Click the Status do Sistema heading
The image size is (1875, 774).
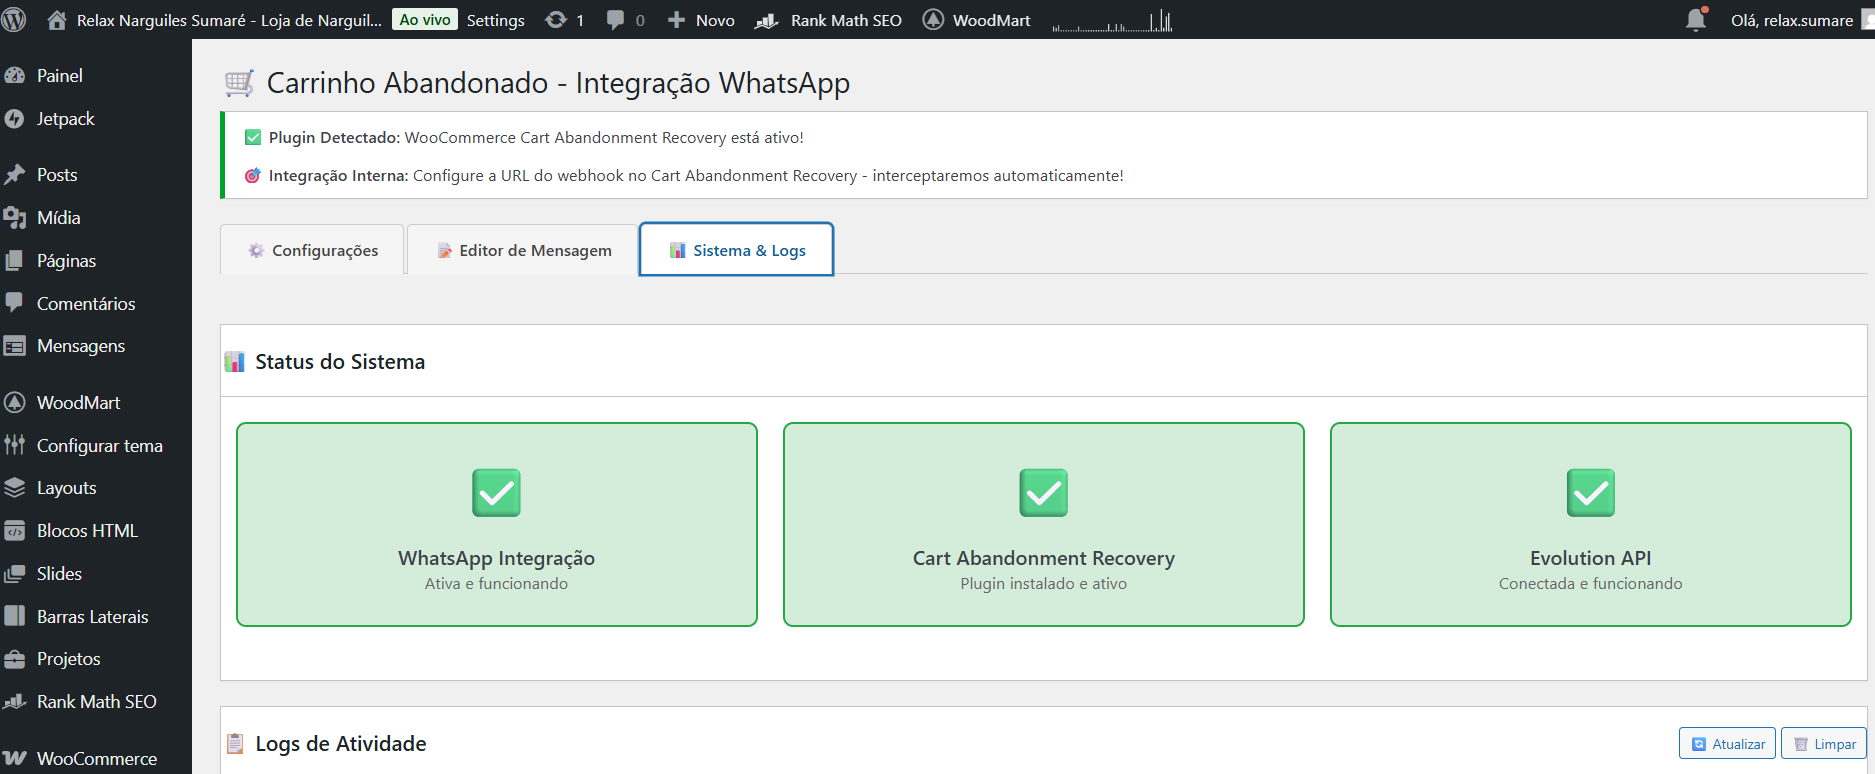340,362
